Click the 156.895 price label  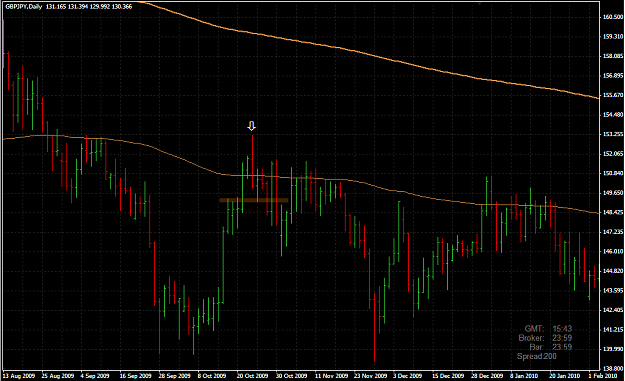pyautogui.click(x=613, y=75)
